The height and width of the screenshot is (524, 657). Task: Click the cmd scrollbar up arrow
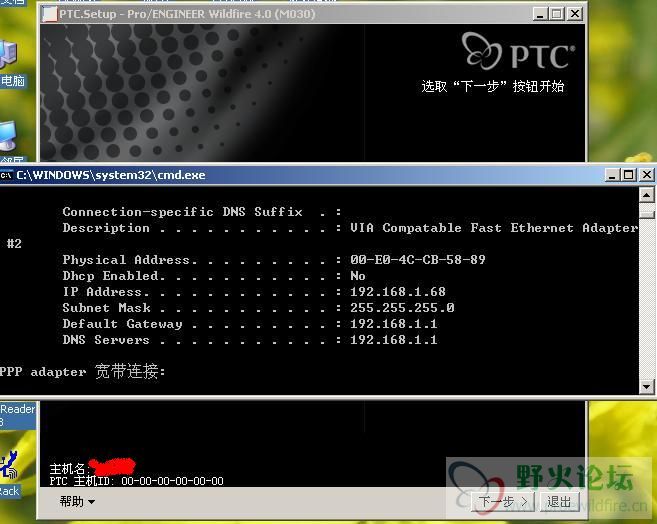coord(647,195)
